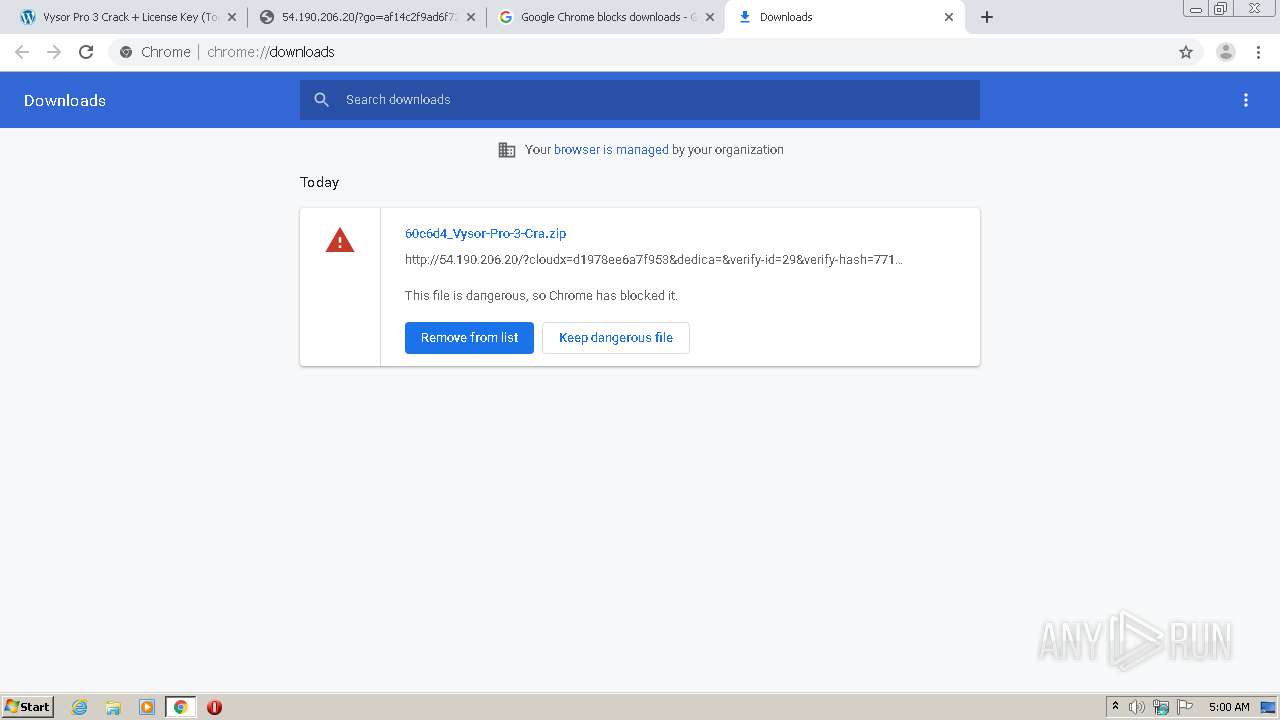This screenshot has height=720, width=1280.
Task: Click the 'This file is dangerous' message
Action: coord(541,296)
